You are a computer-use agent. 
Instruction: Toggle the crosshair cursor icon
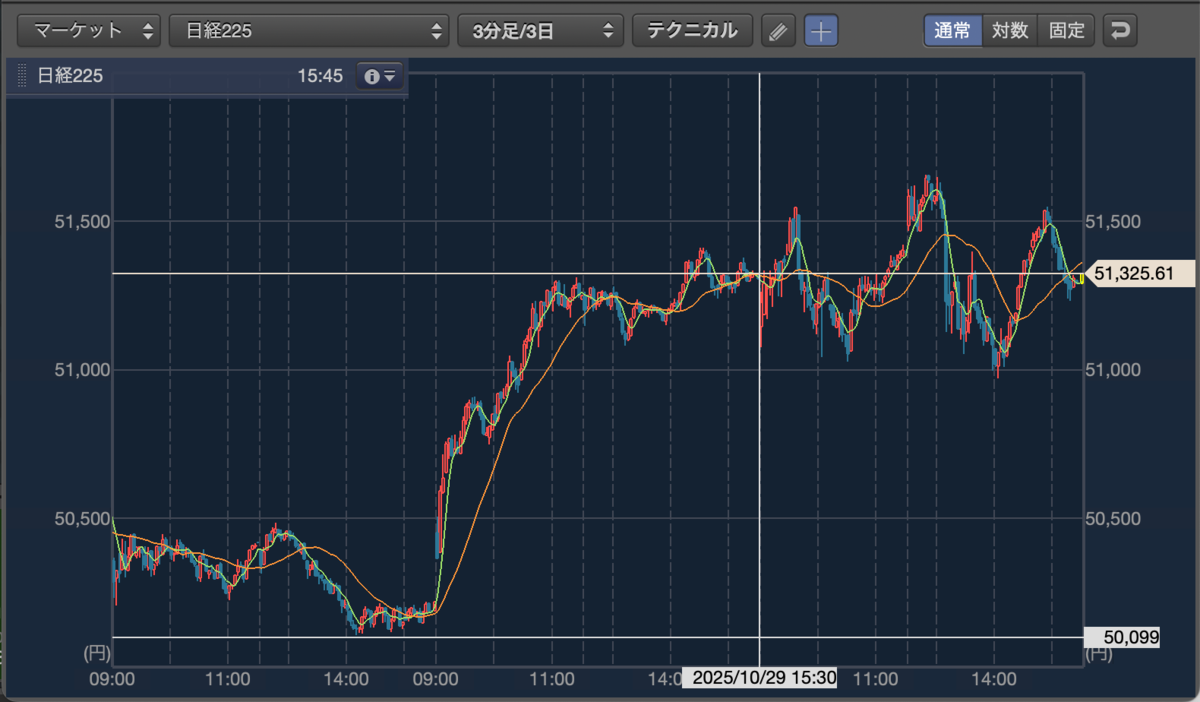pyautogui.click(x=821, y=31)
